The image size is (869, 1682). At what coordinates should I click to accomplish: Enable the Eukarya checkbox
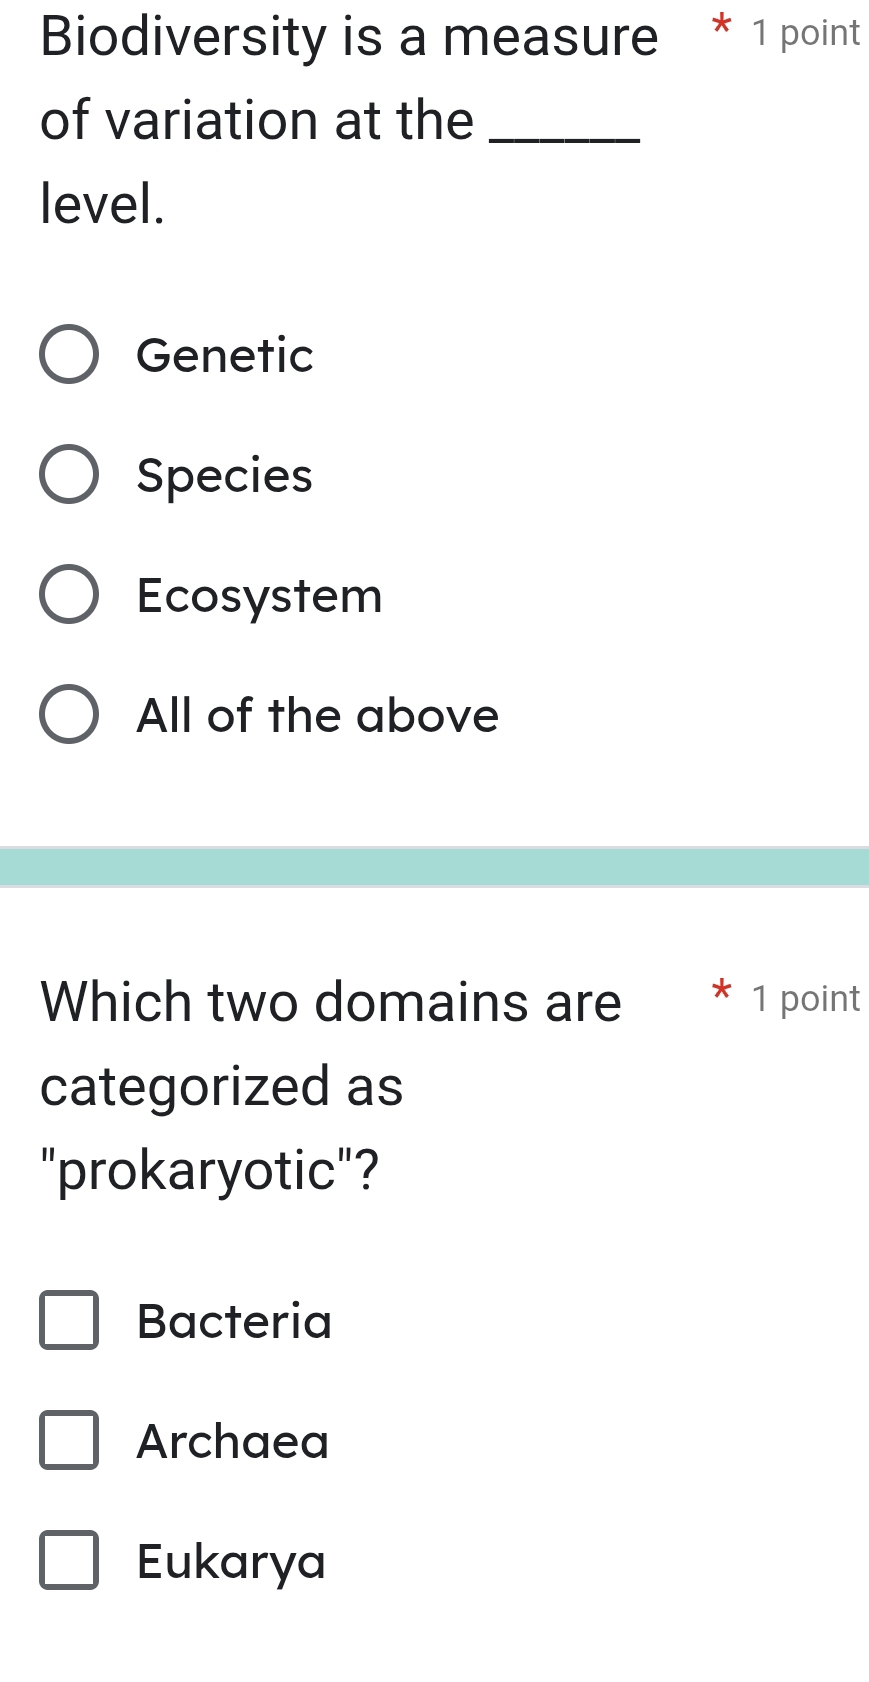pos(69,1560)
